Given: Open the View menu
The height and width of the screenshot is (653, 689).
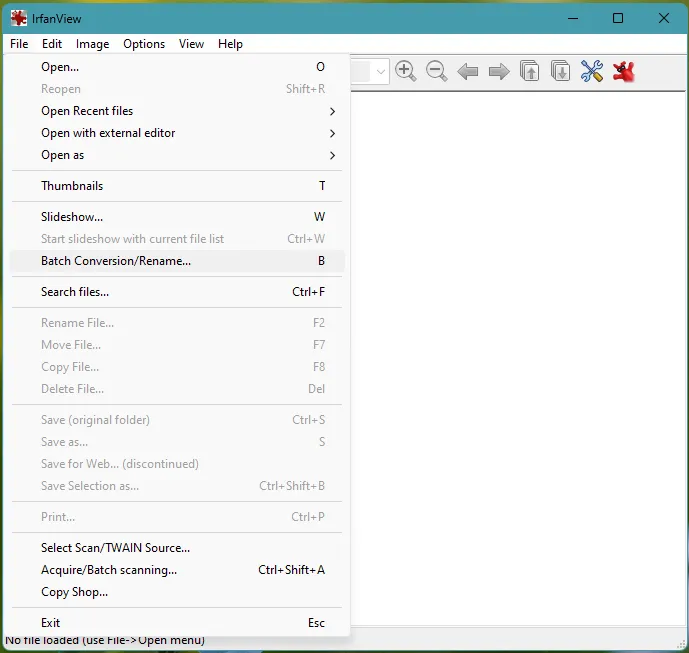Looking at the screenshot, I should [191, 44].
